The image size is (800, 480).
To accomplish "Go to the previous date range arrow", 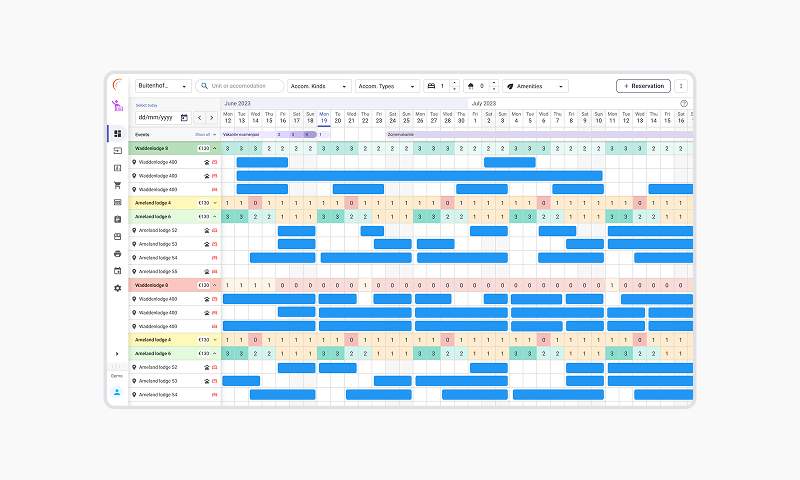I will 199,117.
